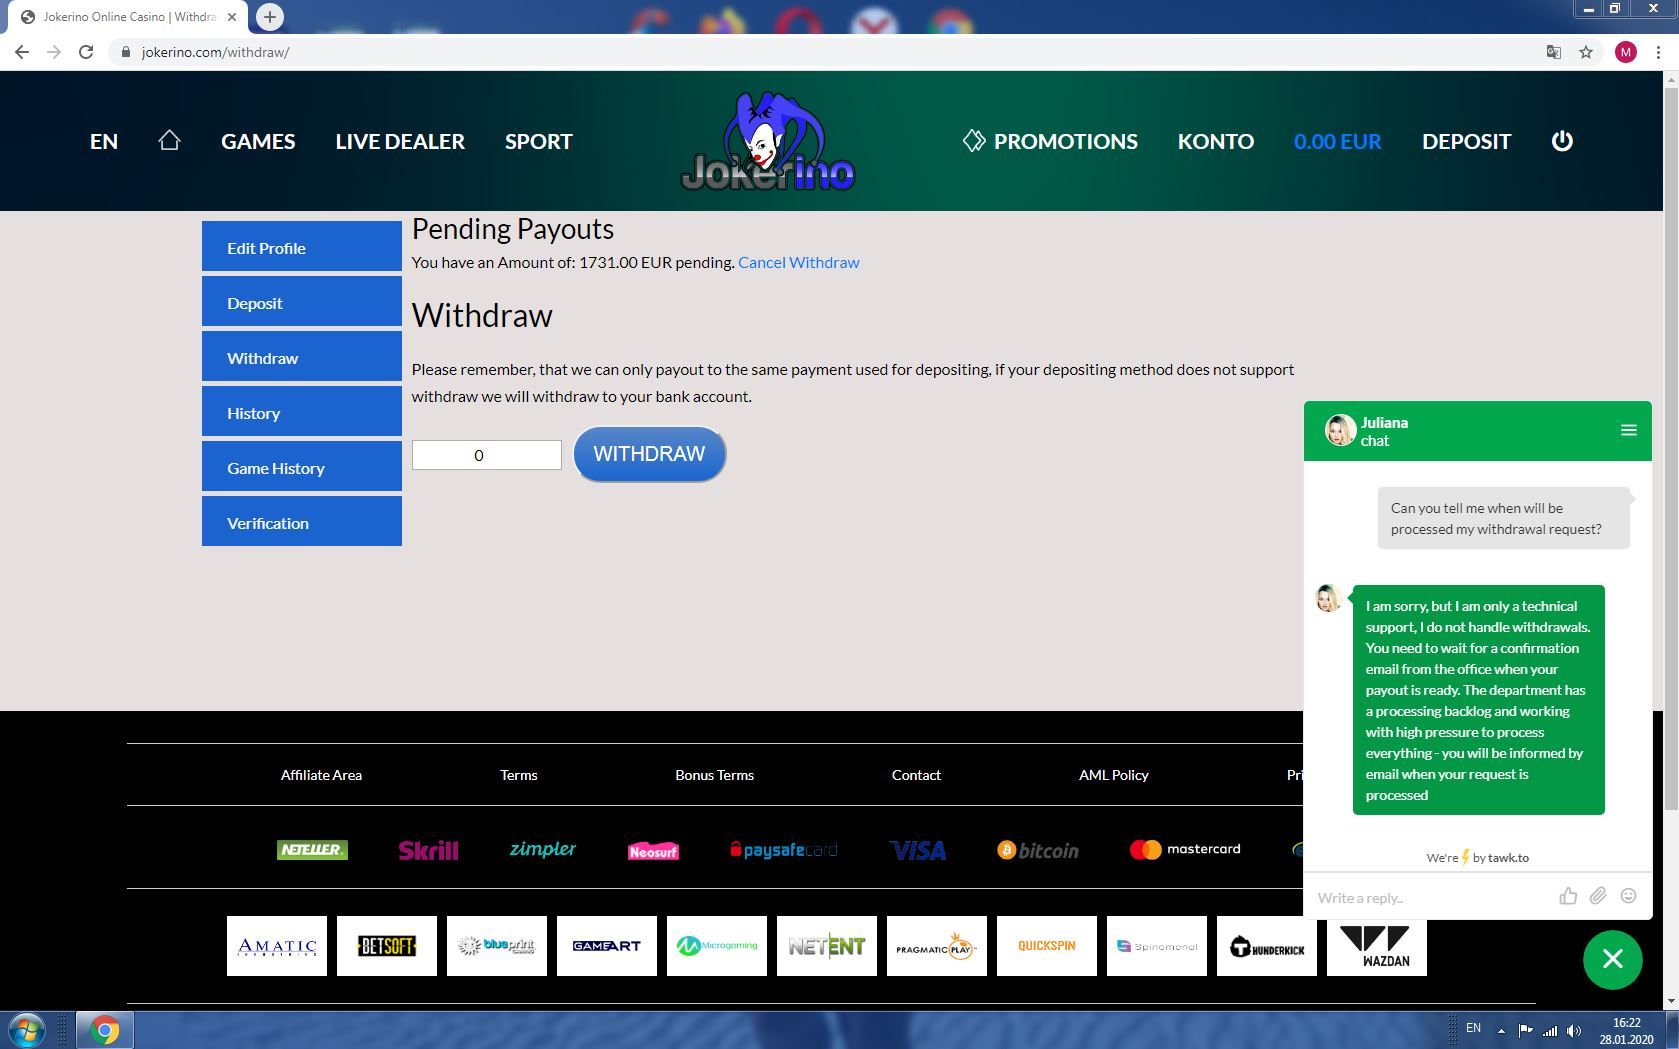
Task: Click the power logout icon
Action: tap(1562, 141)
